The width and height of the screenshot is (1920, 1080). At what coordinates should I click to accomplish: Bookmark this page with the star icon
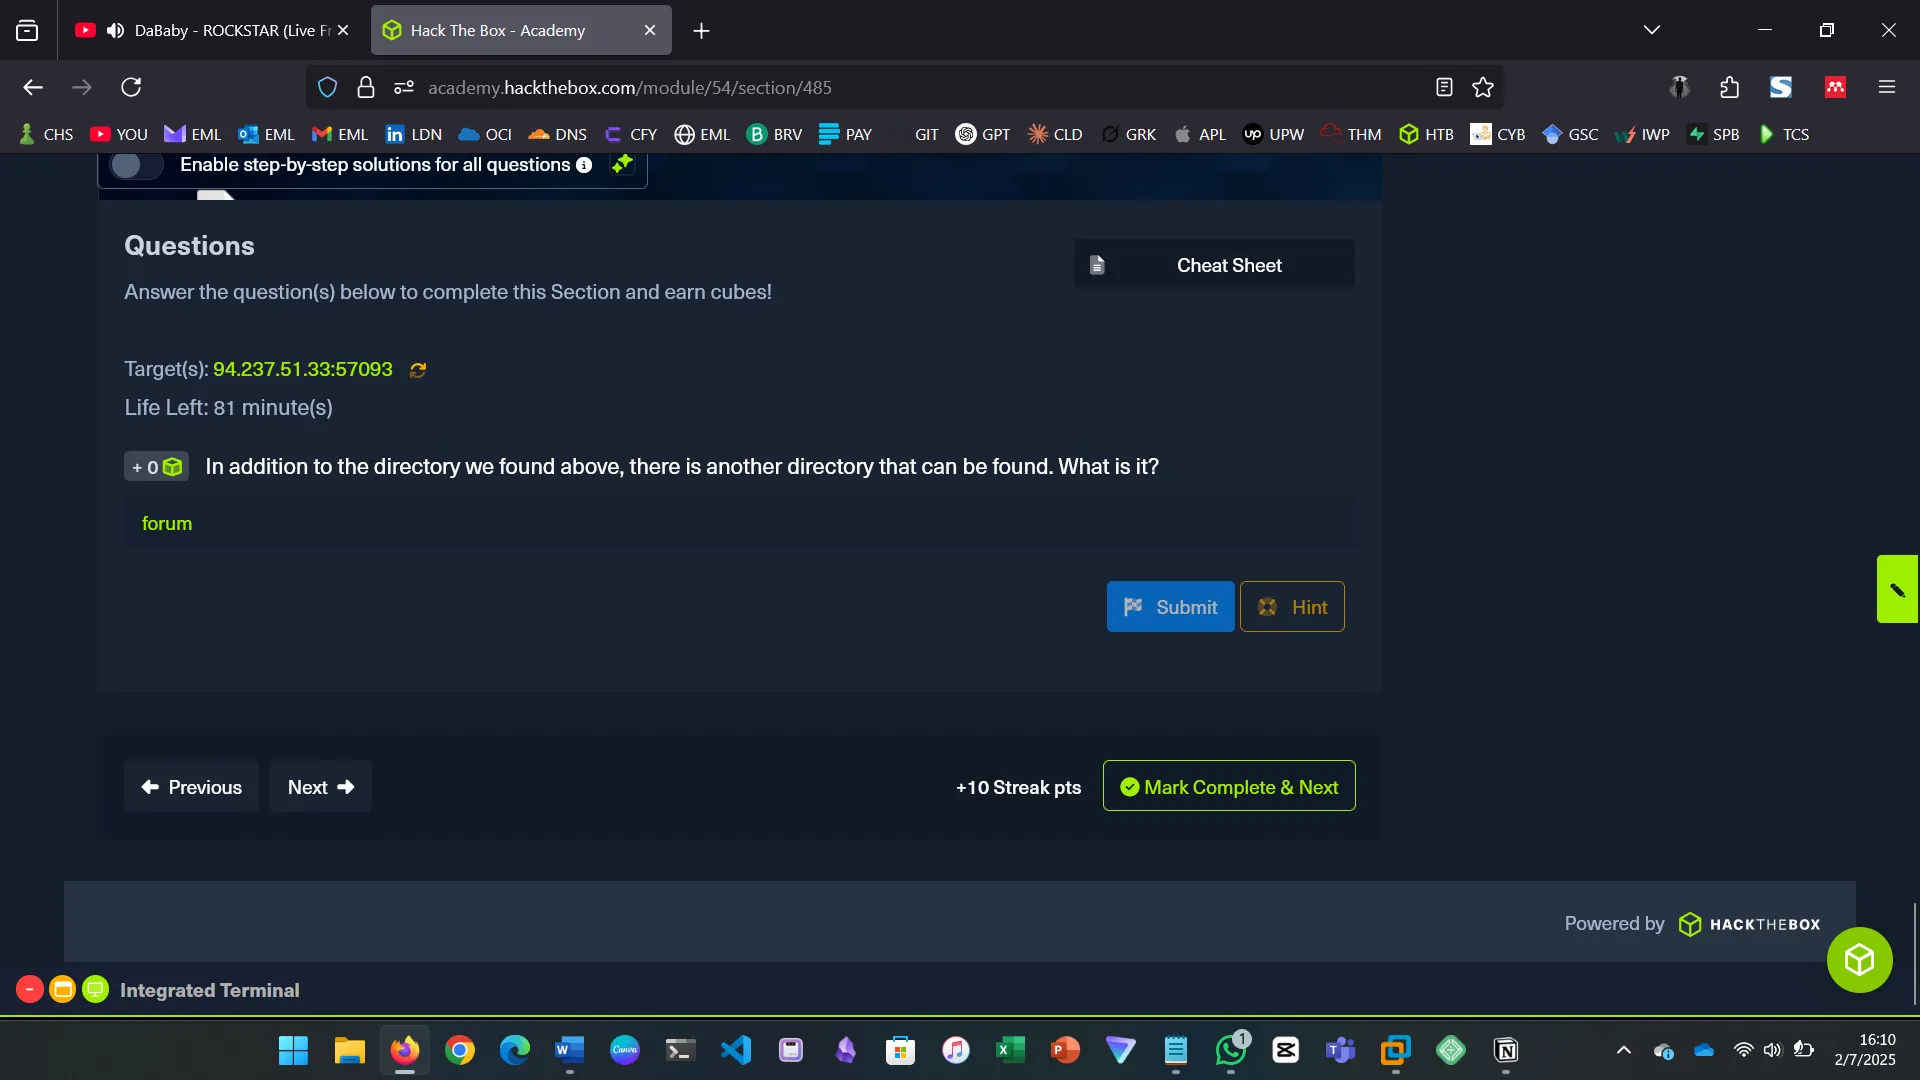pos(1482,87)
